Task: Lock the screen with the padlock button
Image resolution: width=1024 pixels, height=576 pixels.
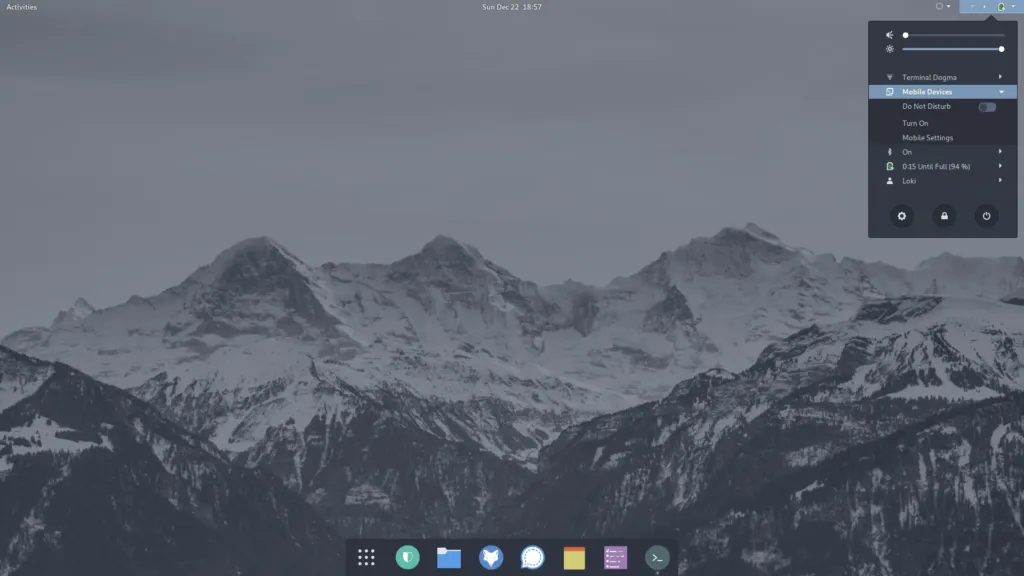Action: click(944, 216)
